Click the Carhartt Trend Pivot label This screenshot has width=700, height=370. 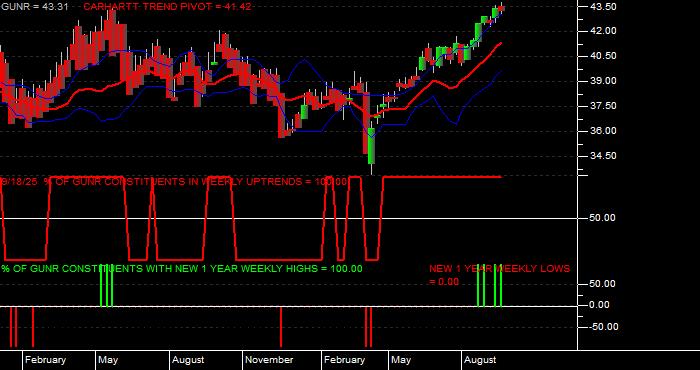click(167, 7)
